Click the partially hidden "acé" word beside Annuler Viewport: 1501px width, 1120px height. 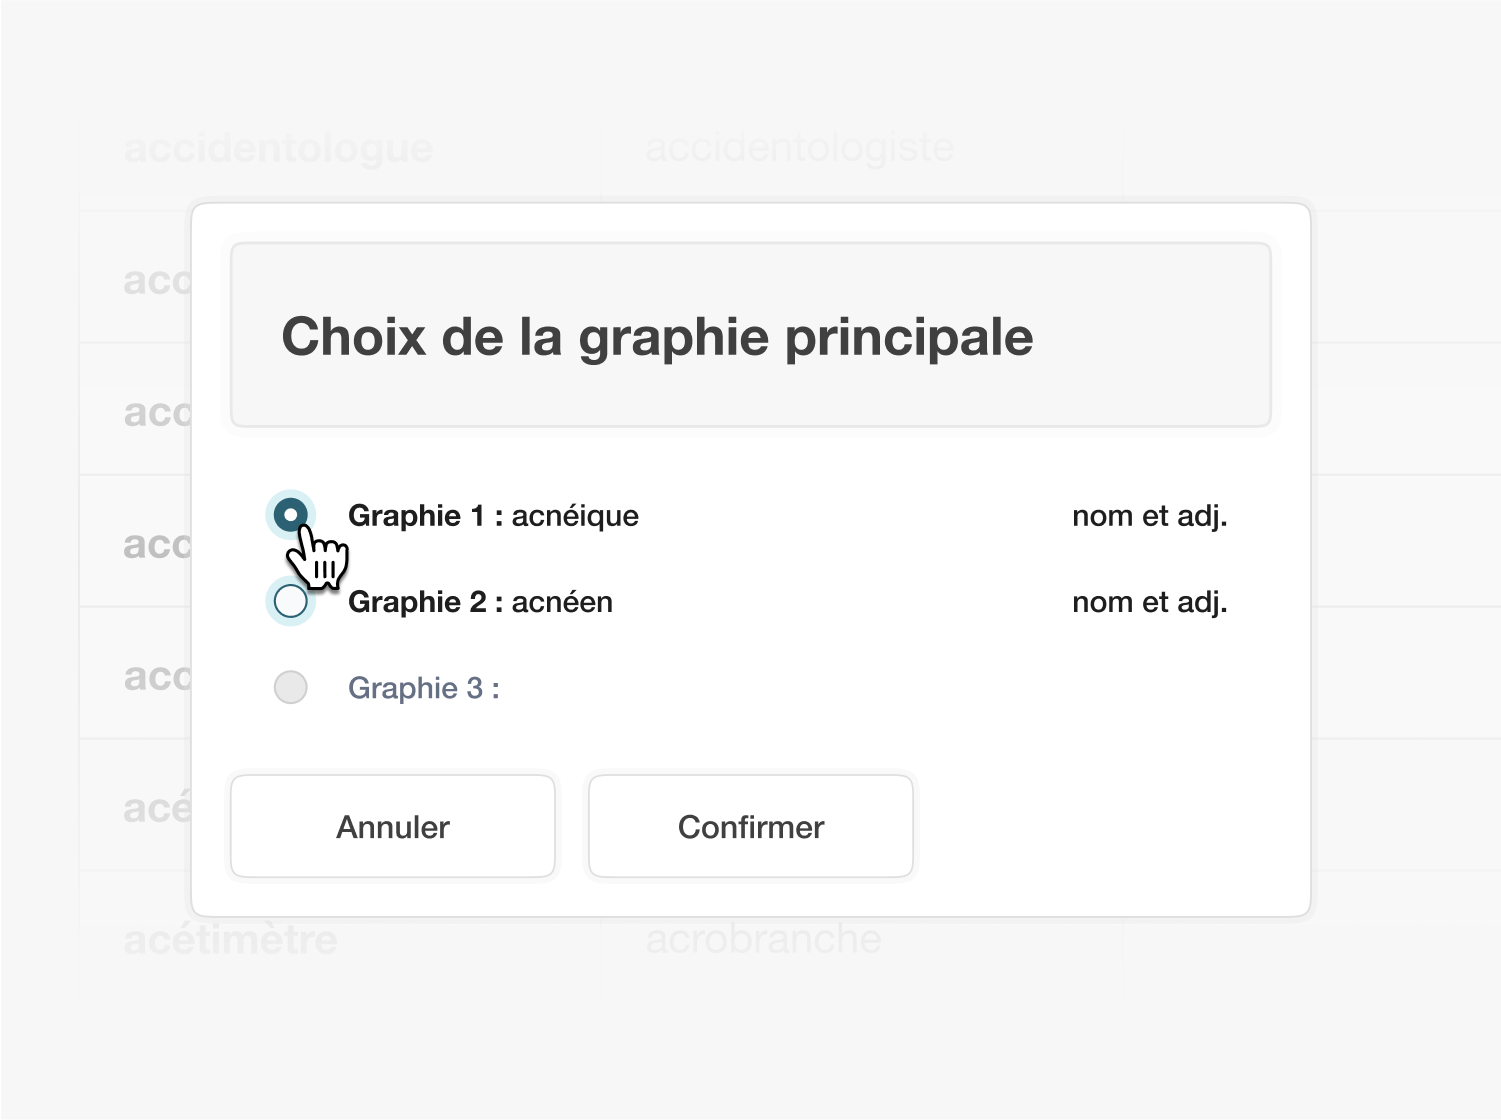pyautogui.click(x=157, y=808)
